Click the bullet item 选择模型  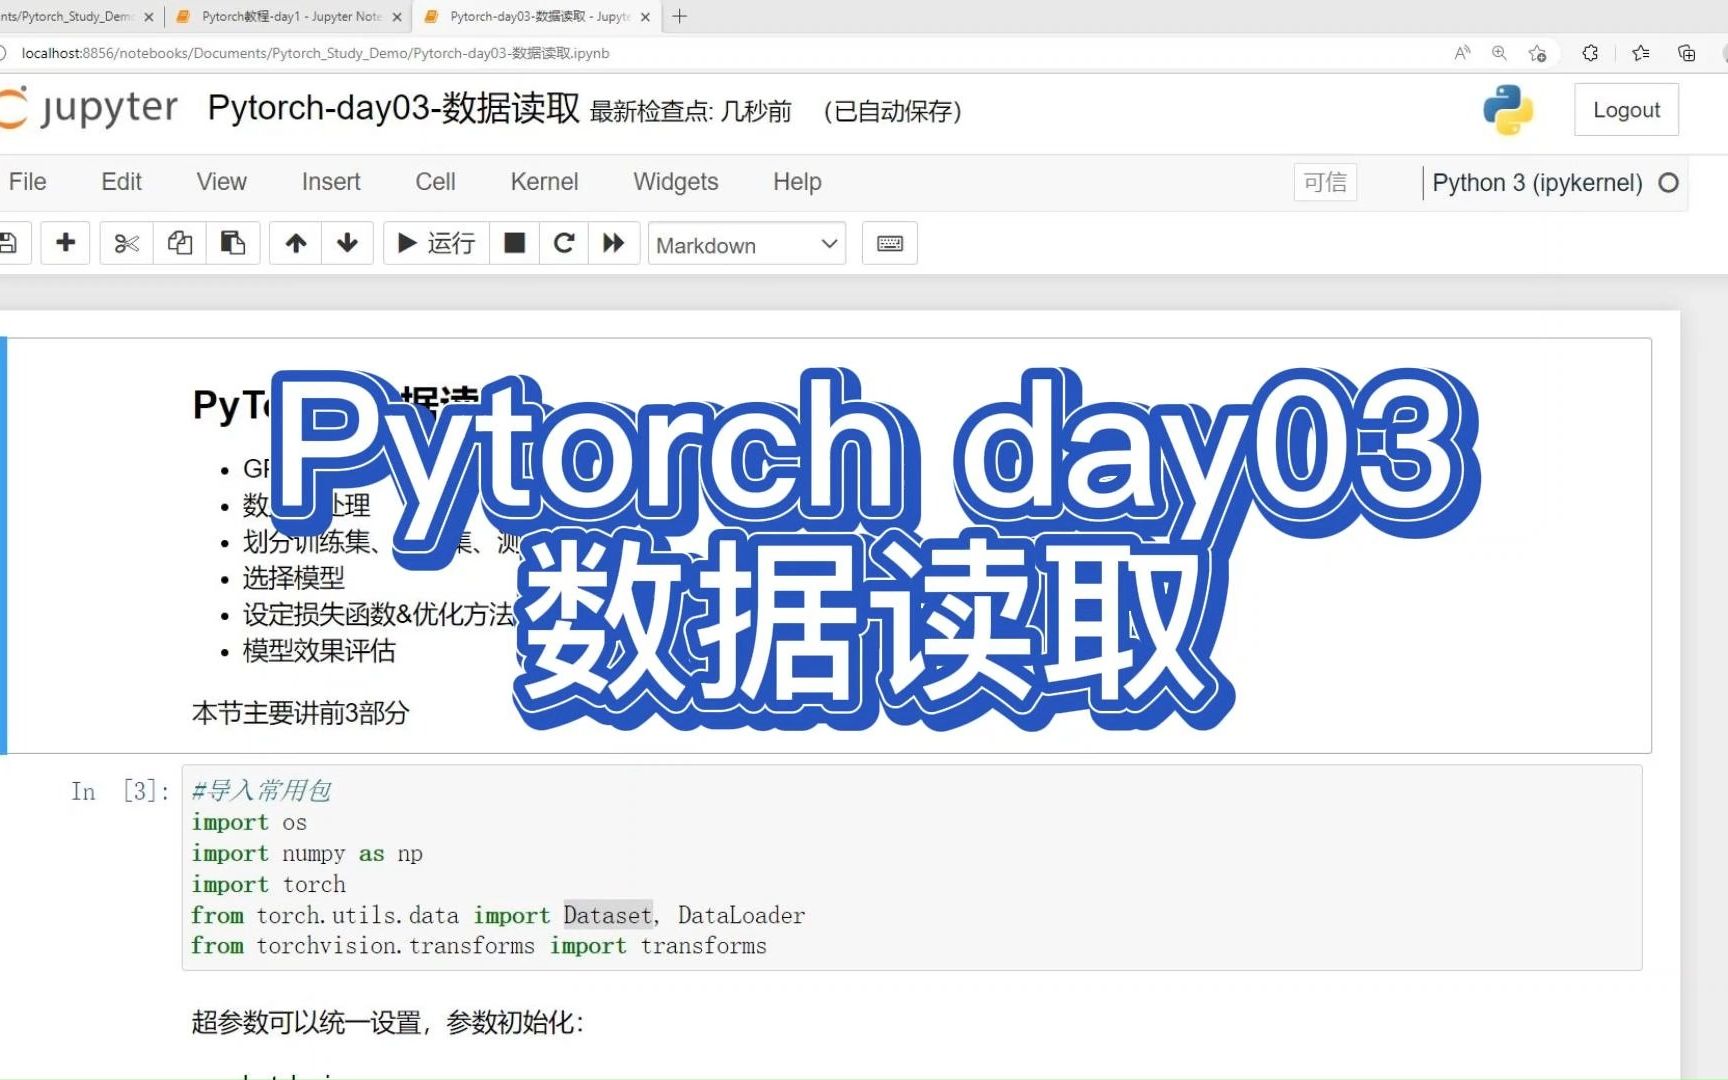(x=294, y=578)
